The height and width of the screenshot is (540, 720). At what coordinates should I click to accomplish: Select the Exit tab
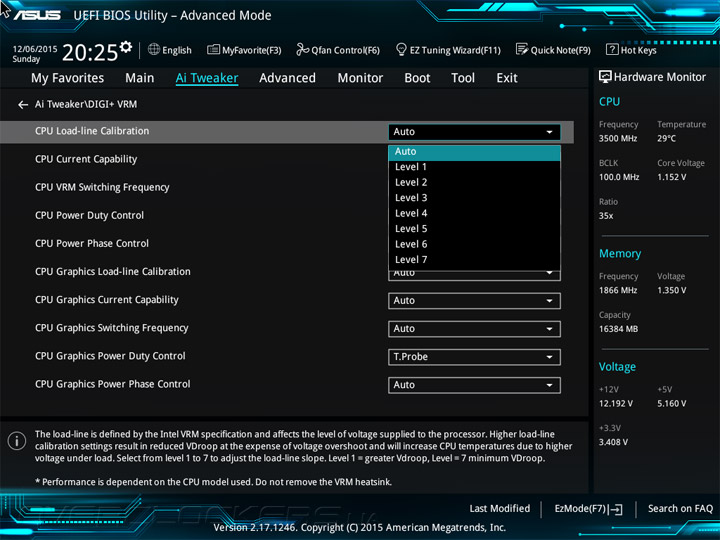pyautogui.click(x=507, y=78)
